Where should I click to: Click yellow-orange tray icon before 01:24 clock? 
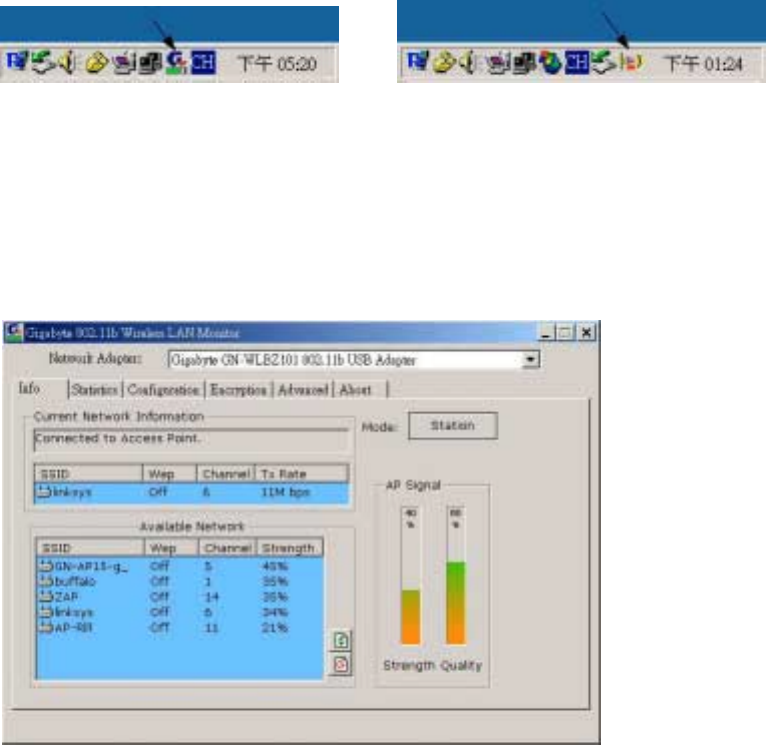(631, 62)
